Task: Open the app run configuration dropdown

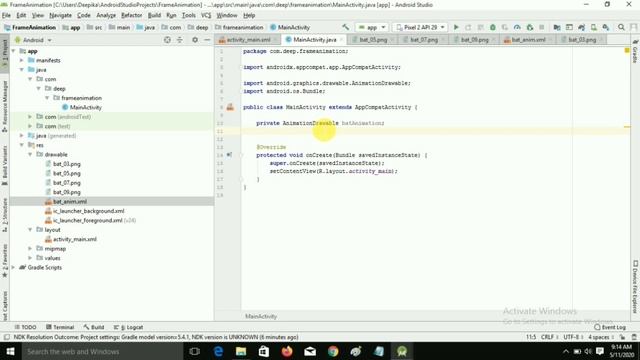Action: point(371,27)
